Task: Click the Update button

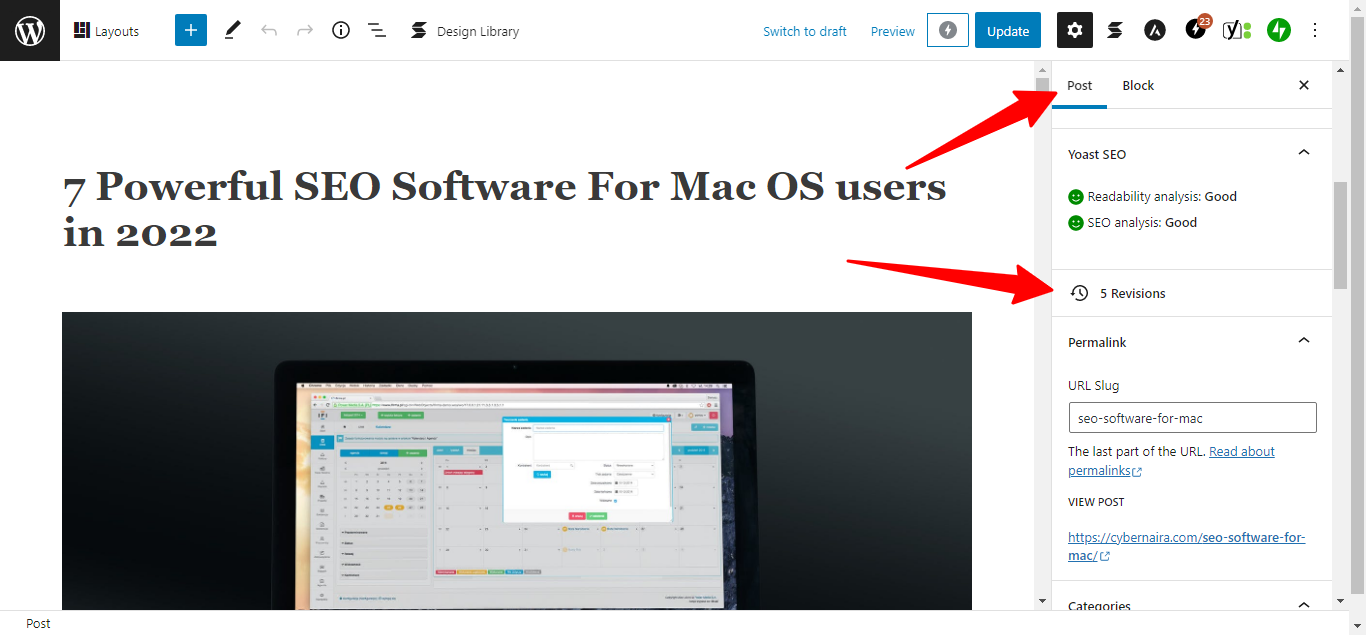Action: point(1008,30)
